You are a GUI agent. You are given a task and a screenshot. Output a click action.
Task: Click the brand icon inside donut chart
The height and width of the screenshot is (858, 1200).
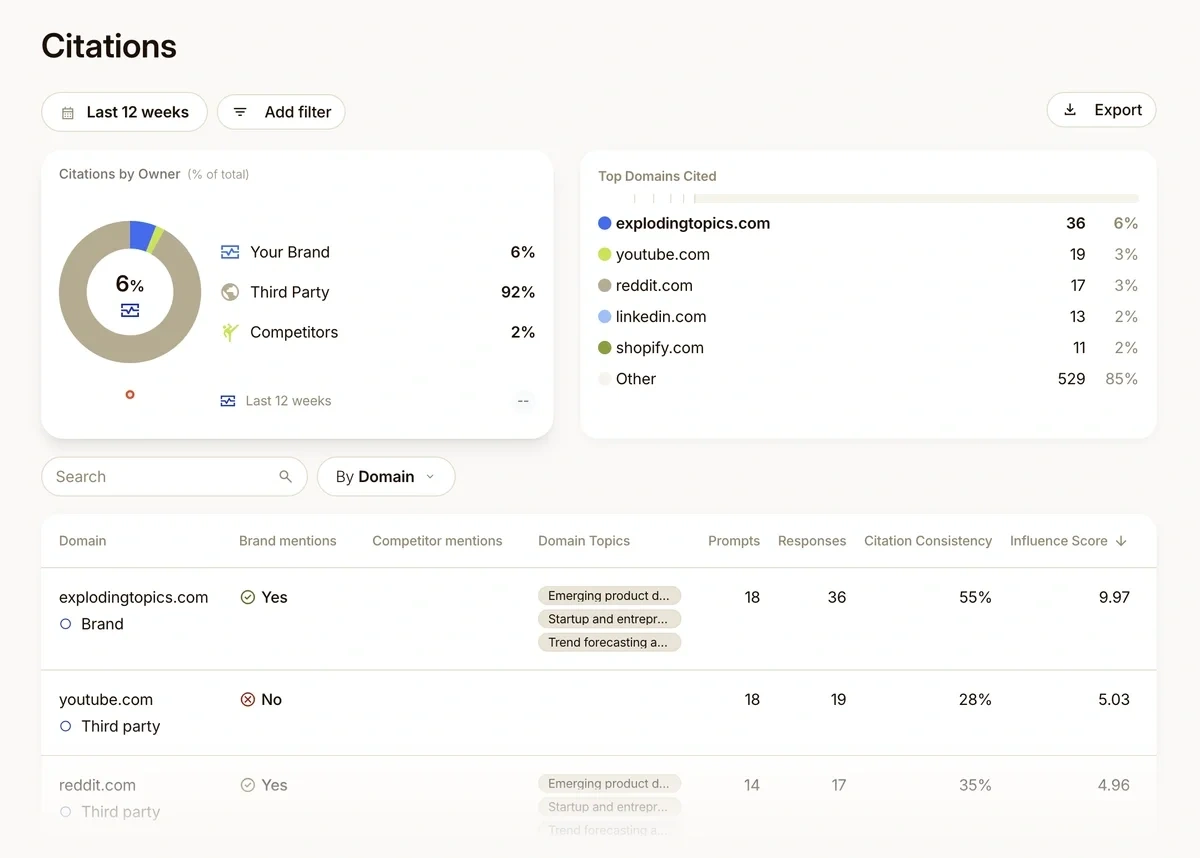[x=130, y=310]
